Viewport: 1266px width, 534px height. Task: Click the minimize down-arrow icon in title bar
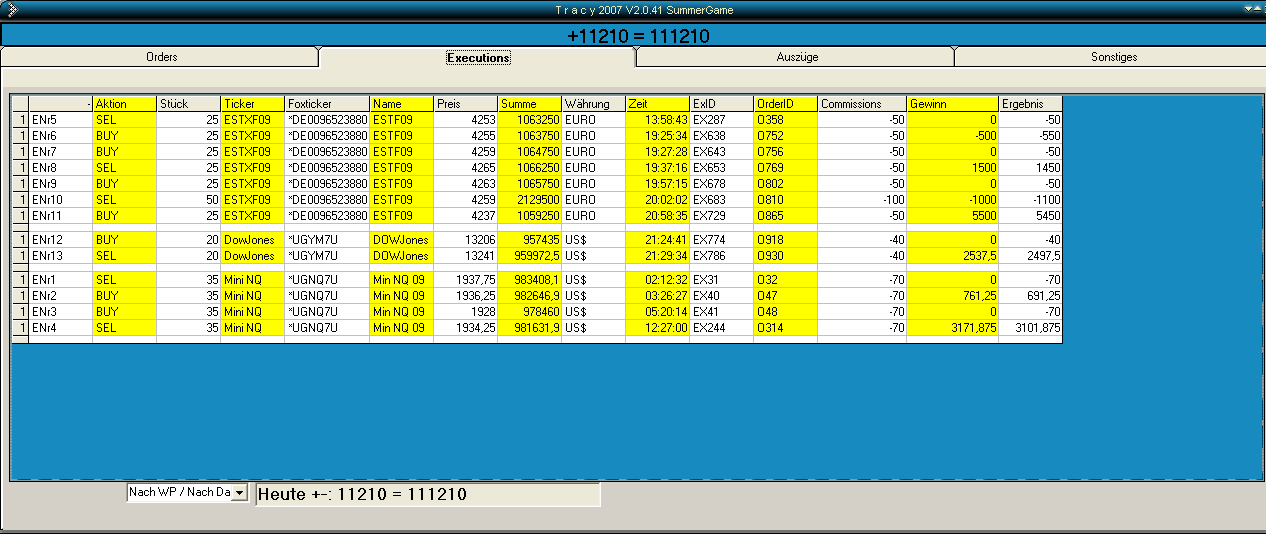click(x=1247, y=9)
